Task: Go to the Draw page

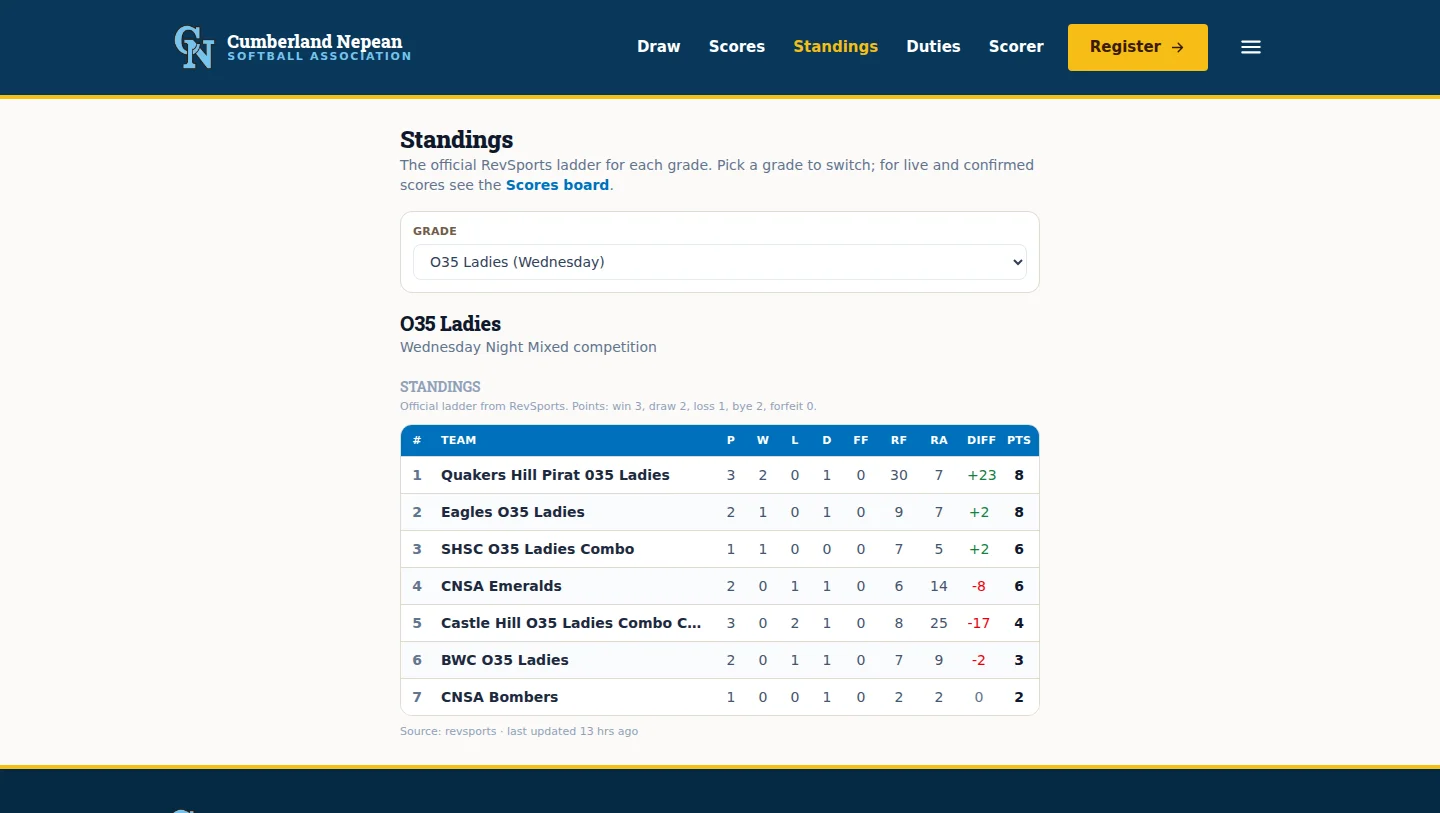Action: coord(659,47)
